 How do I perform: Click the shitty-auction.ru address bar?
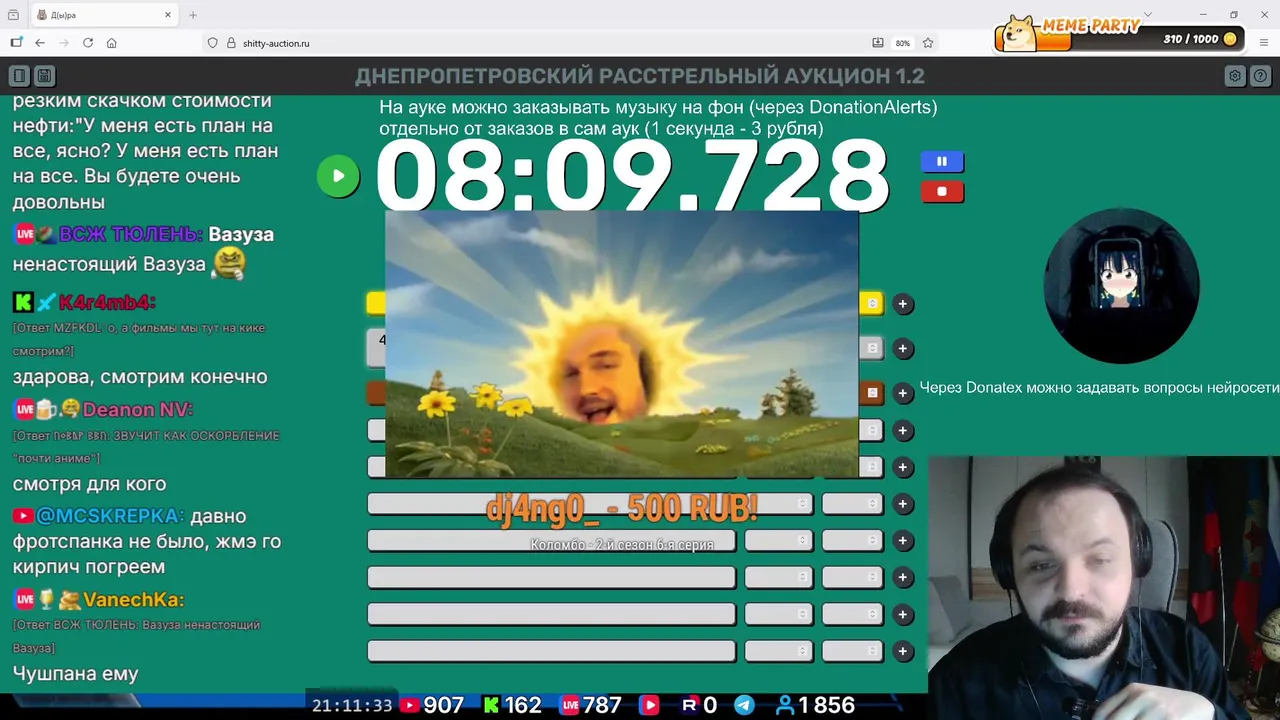[540, 43]
